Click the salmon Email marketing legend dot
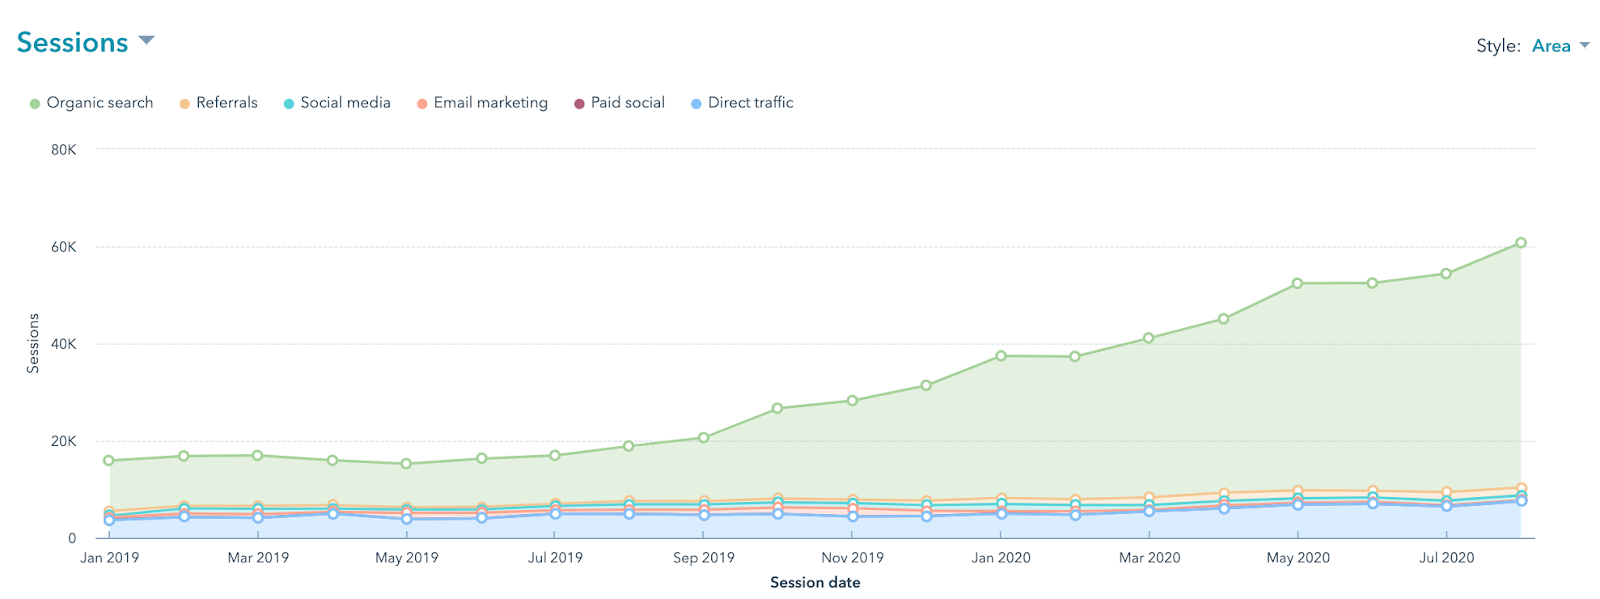 (422, 104)
